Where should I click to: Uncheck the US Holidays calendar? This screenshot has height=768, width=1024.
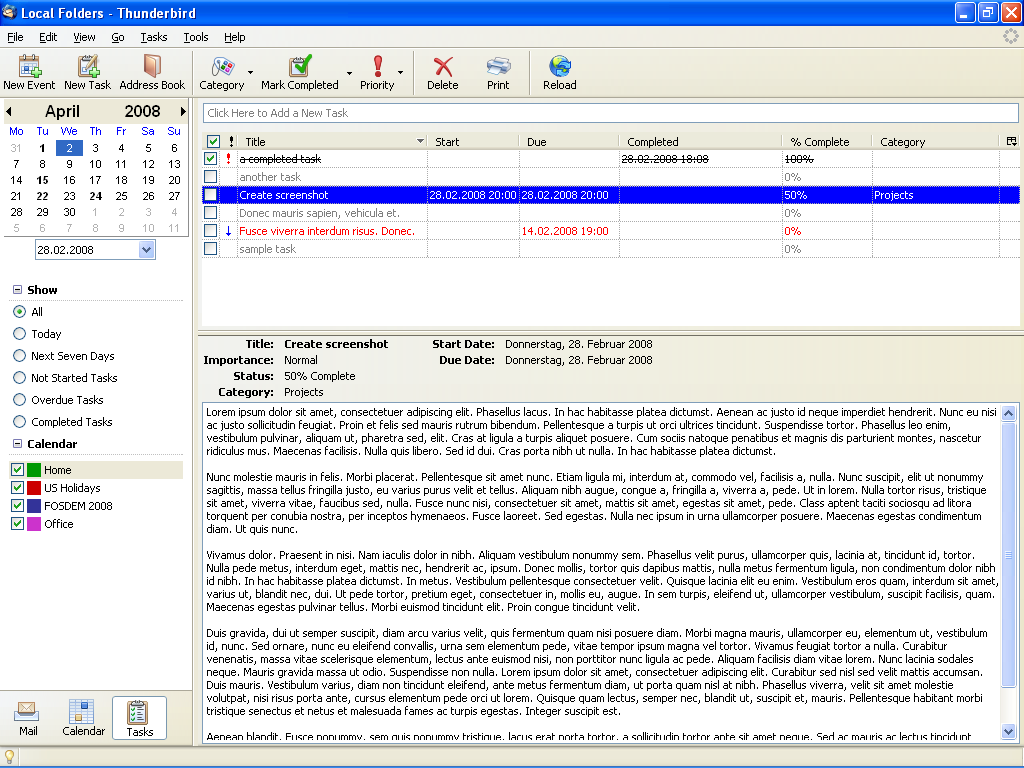pyautogui.click(x=18, y=488)
